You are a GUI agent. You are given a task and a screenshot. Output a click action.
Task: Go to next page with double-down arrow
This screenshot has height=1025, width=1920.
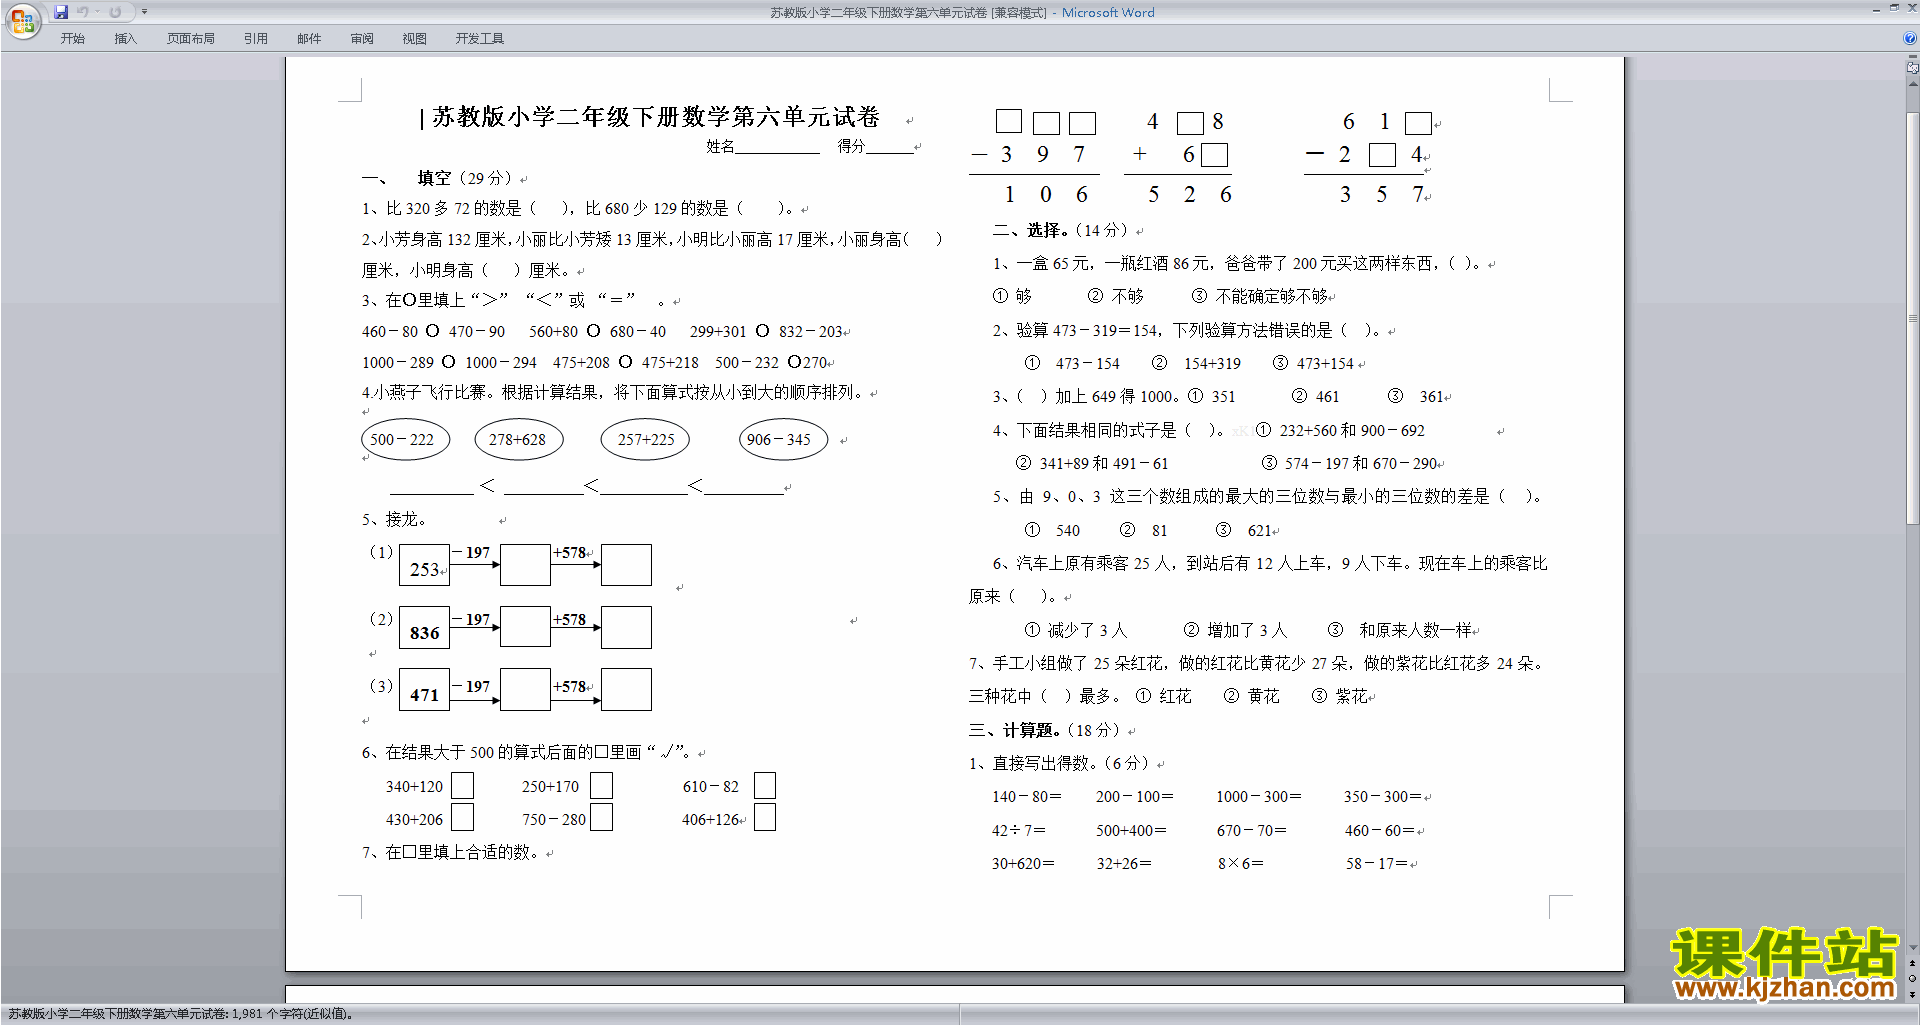click(x=1912, y=995)
